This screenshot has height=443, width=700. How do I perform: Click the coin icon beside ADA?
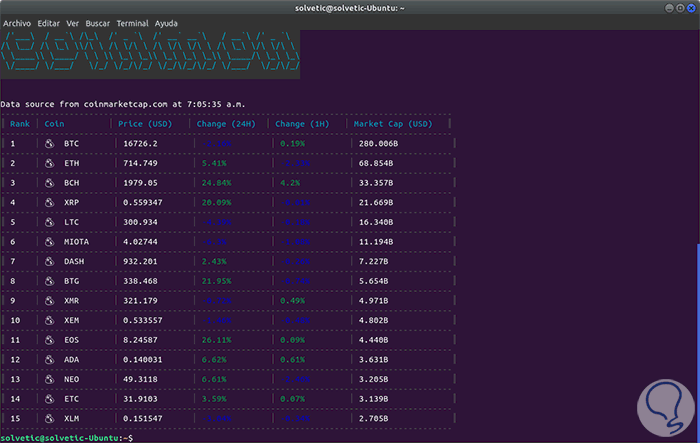(49, 359)
